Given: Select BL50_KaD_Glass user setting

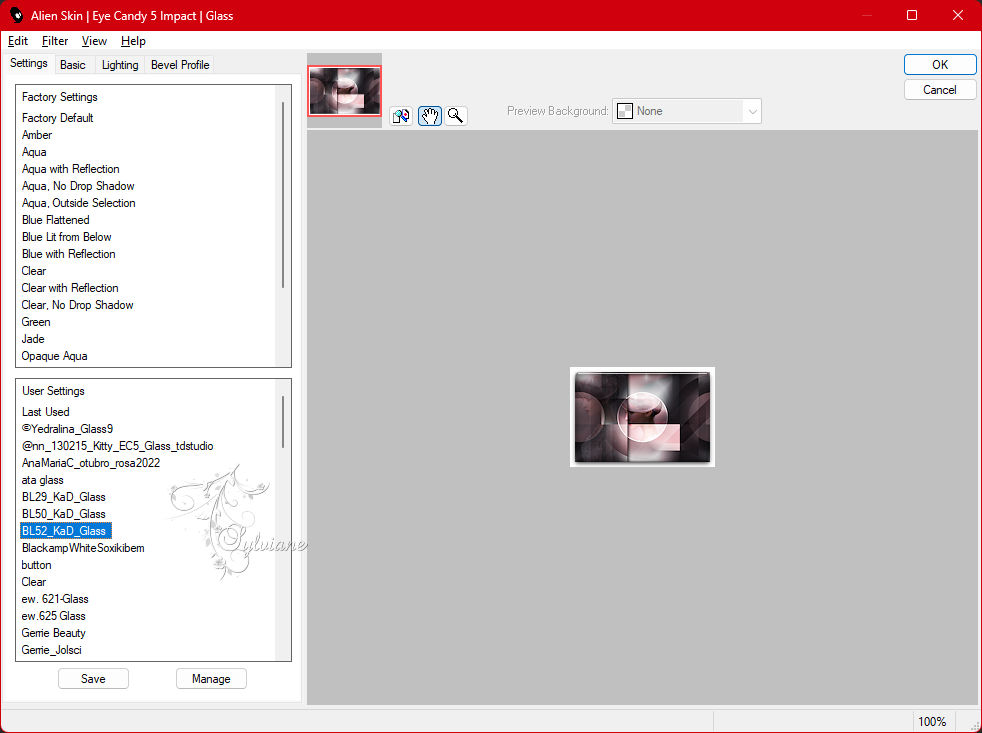Looking at the screenshot, I should [63, 512].
